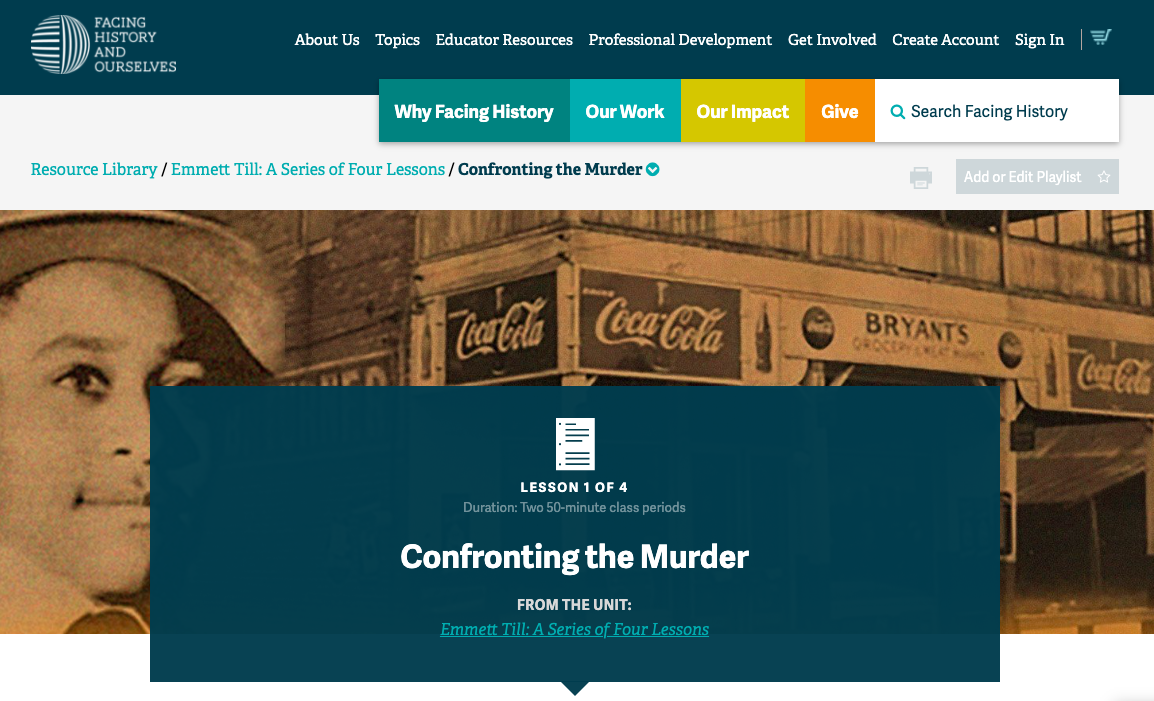Screen dimensions: 1154x701
Task: Expand the lesson content via the downward arrow
Action: coord(574,688)
